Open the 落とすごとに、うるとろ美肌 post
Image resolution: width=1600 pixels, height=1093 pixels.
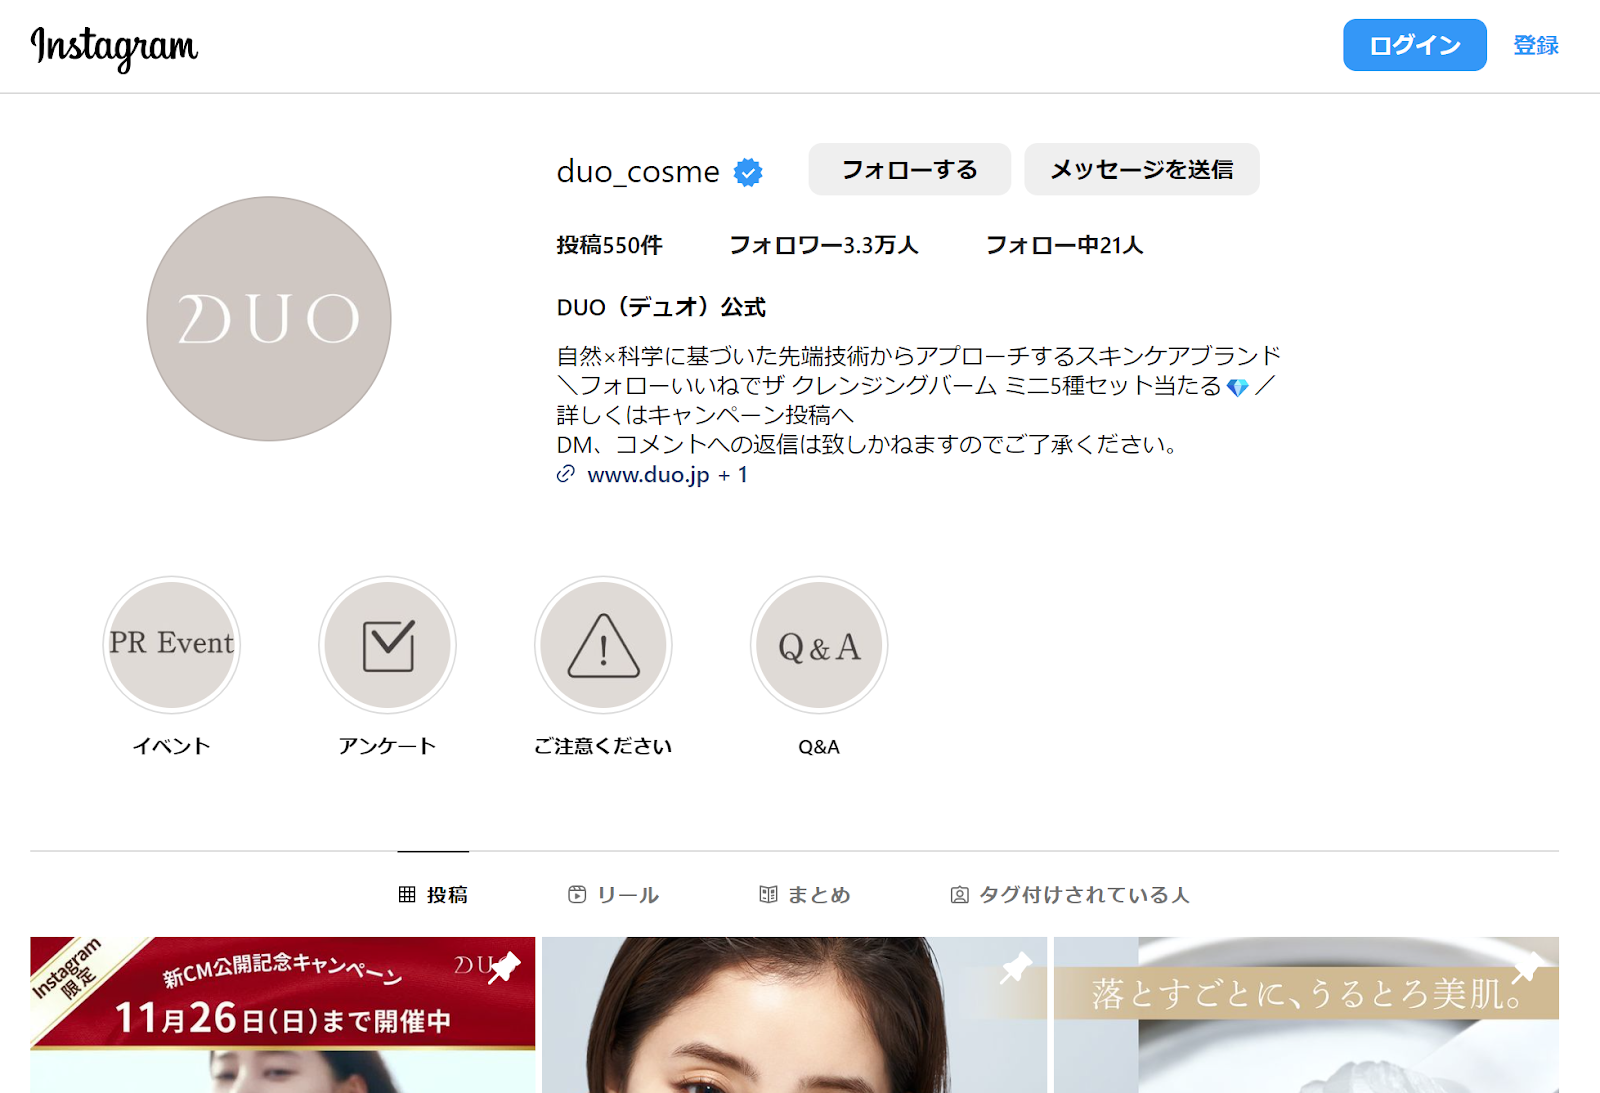[x=1306, y=1015]
